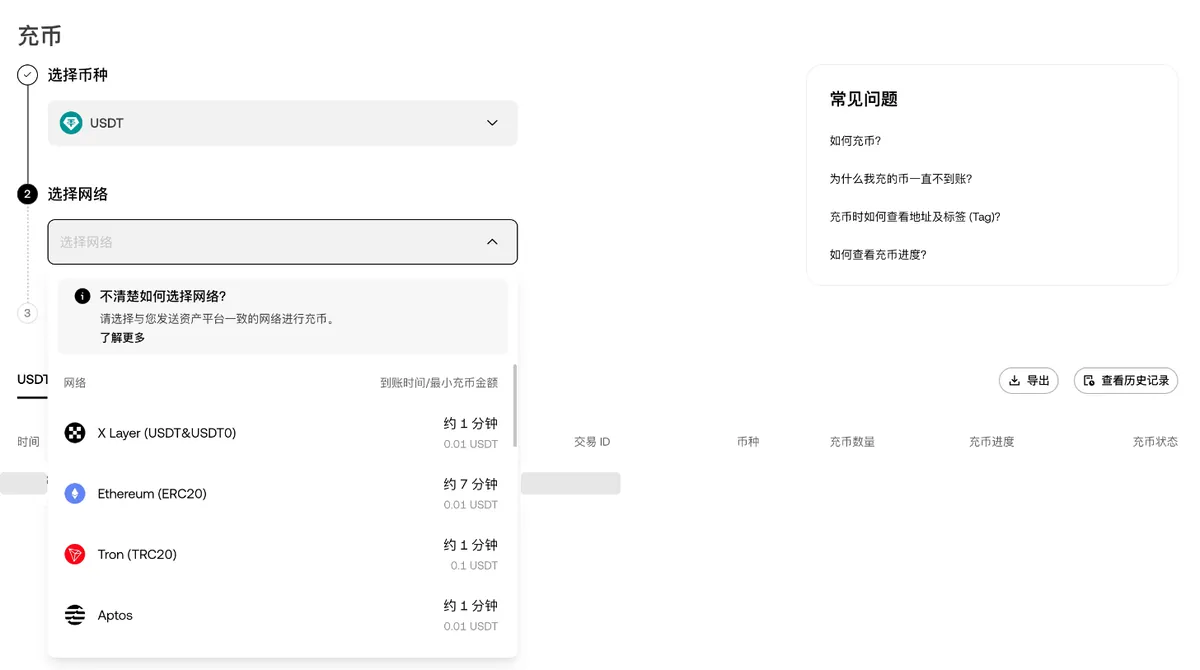The width and height of the screenshot is (1200, 670).
Task: Click the step 2 circle marker
Action: pyautogui.click(x=28, y=194)
